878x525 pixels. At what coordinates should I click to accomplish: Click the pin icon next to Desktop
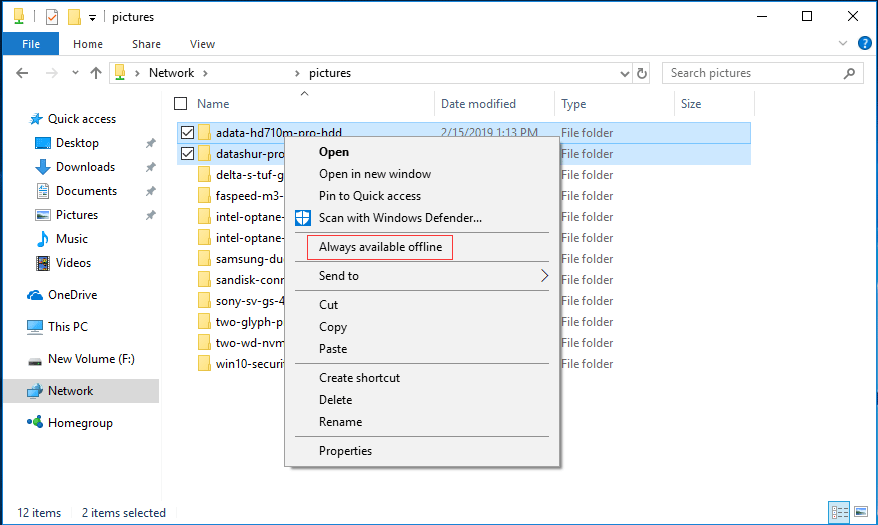151,143
